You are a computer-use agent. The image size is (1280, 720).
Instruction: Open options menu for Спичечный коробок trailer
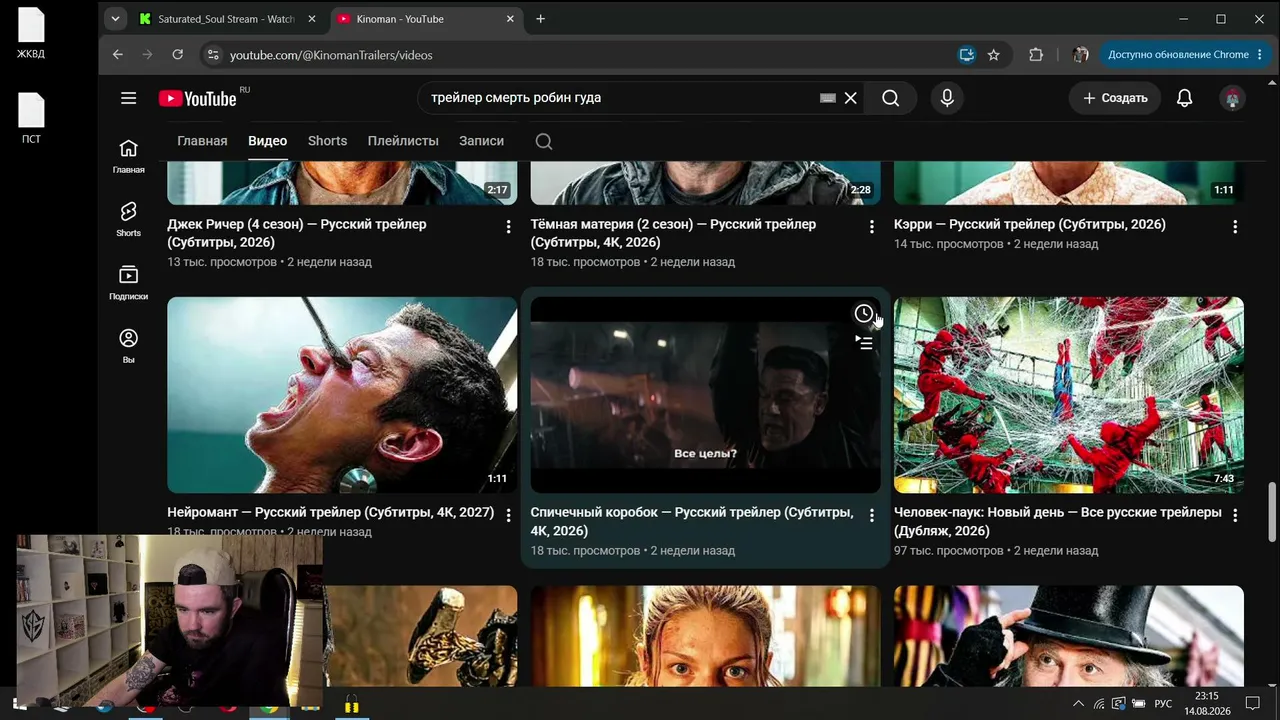point(871,515)
